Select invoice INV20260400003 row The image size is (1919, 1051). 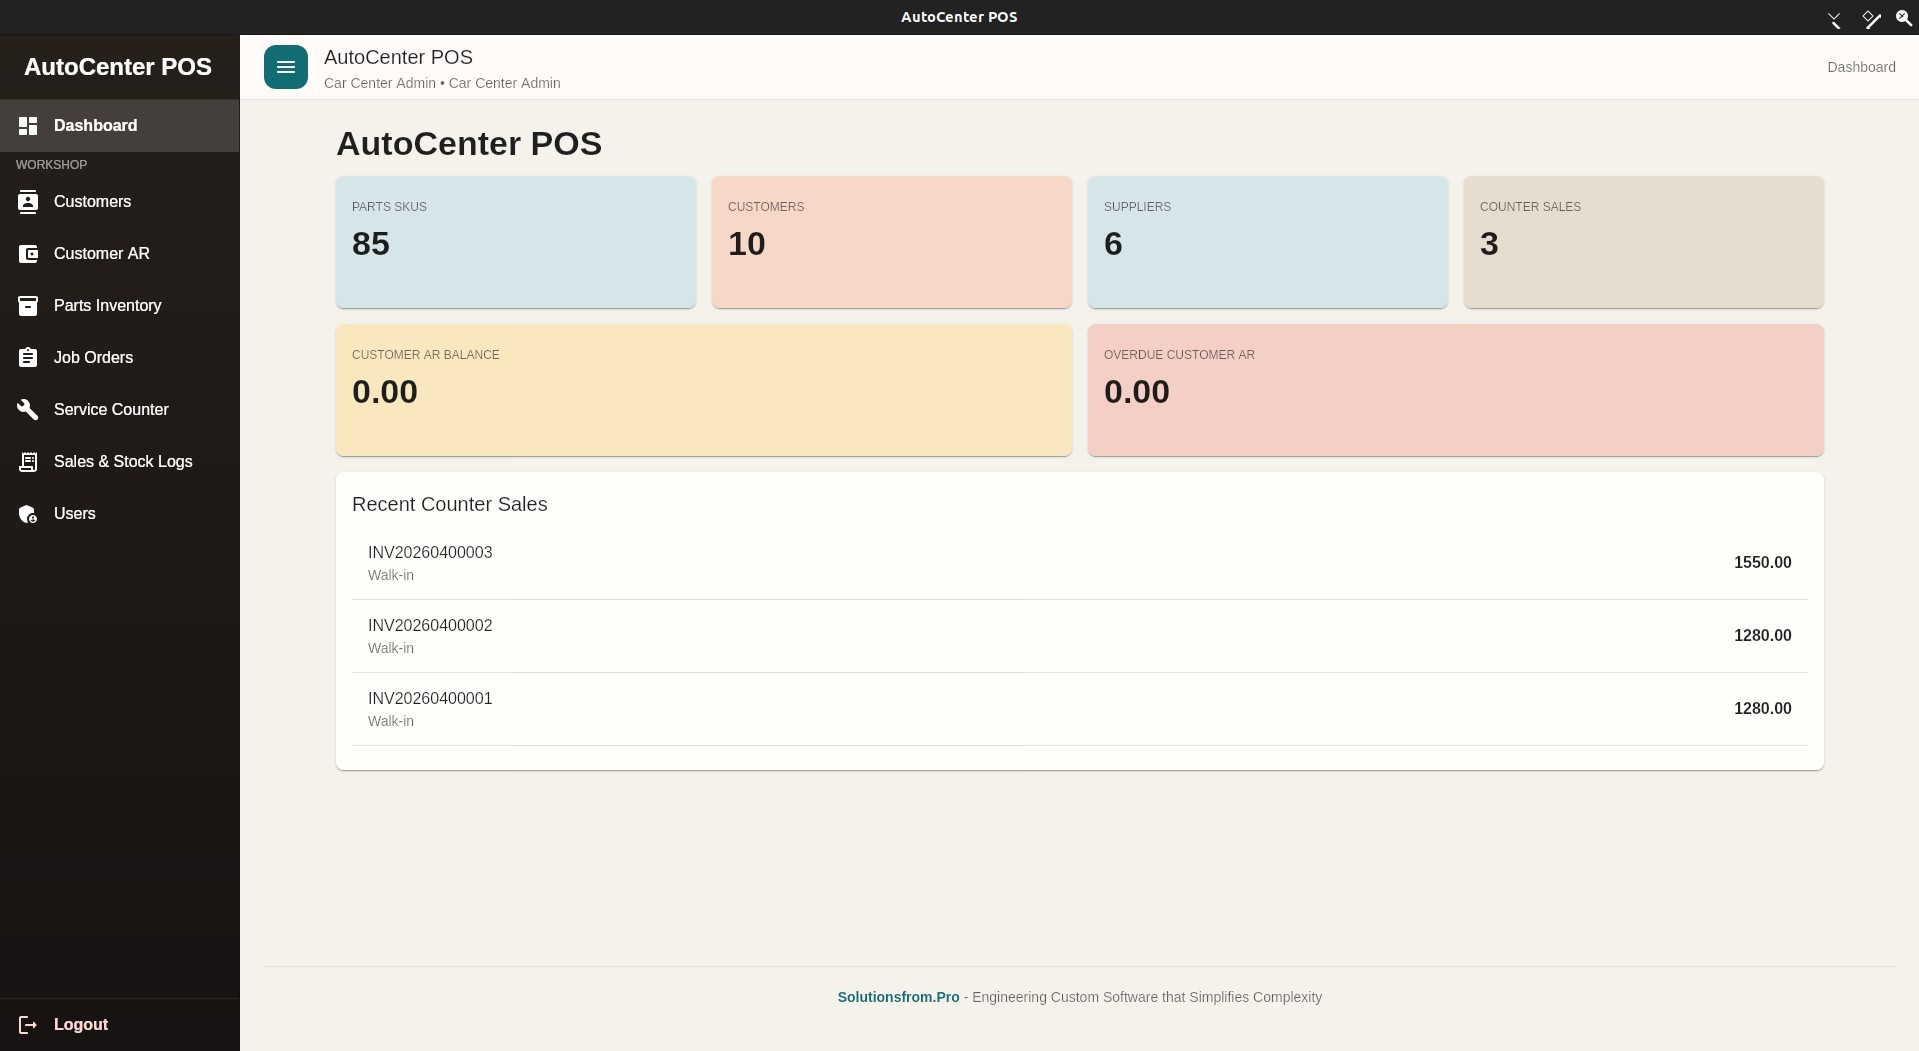tap(1080, 563)
